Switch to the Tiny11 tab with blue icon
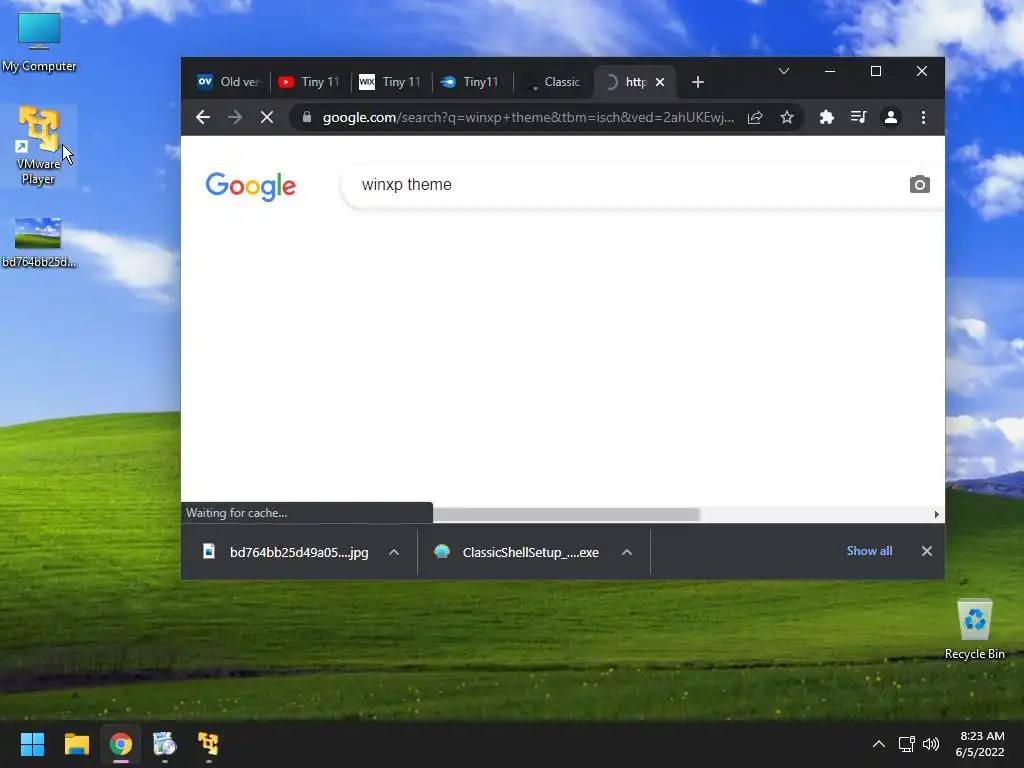Viewport: 1024px width, 768px height. click(472, 82)
